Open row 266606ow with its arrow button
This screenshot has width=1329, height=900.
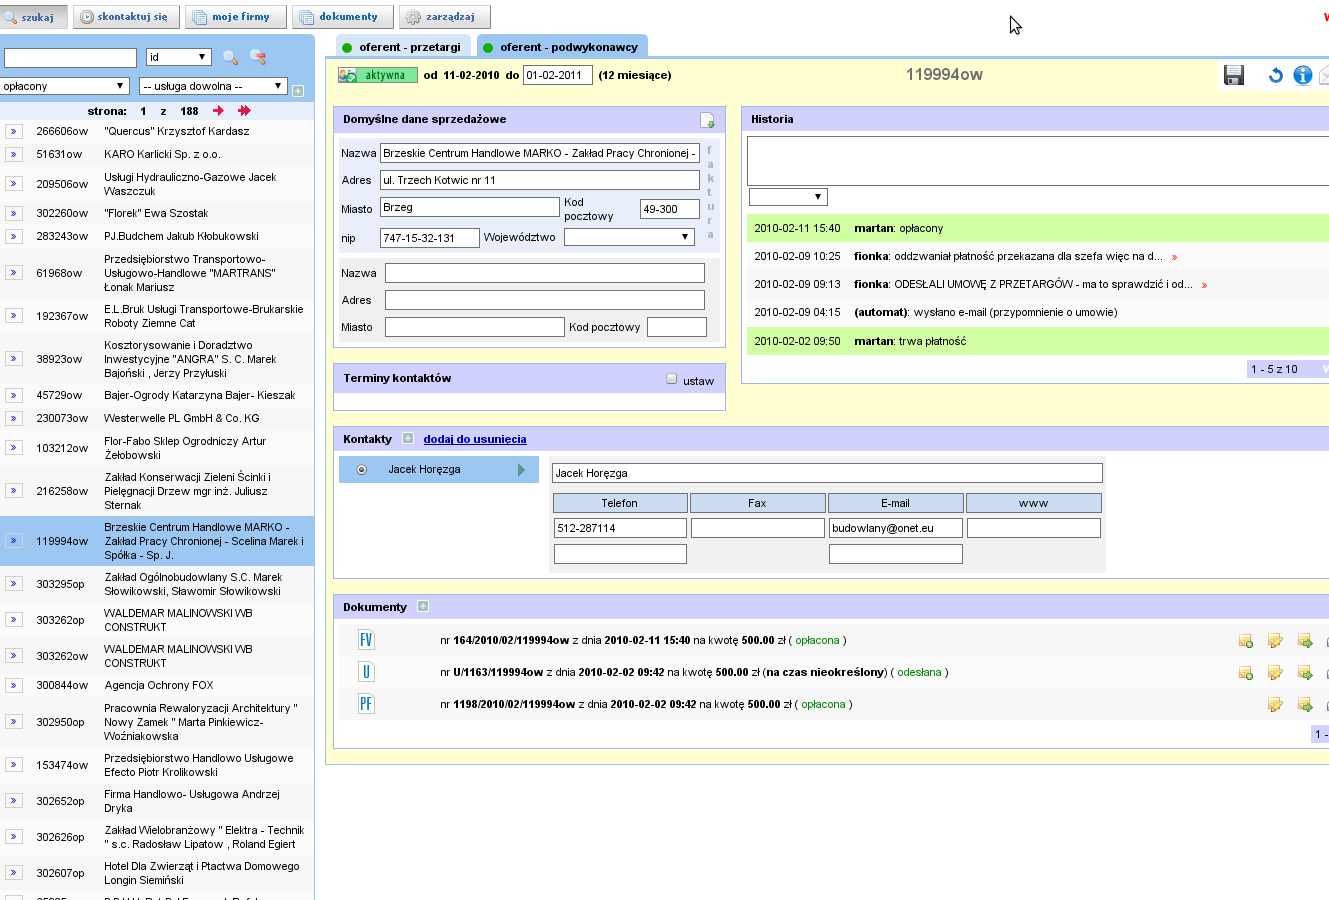click(x=14, y=131)
